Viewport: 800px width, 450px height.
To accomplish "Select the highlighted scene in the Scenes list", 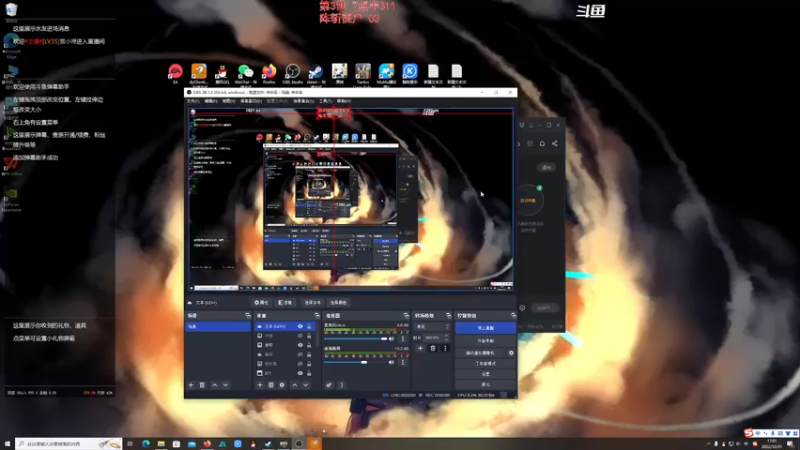I will [218, 327].
